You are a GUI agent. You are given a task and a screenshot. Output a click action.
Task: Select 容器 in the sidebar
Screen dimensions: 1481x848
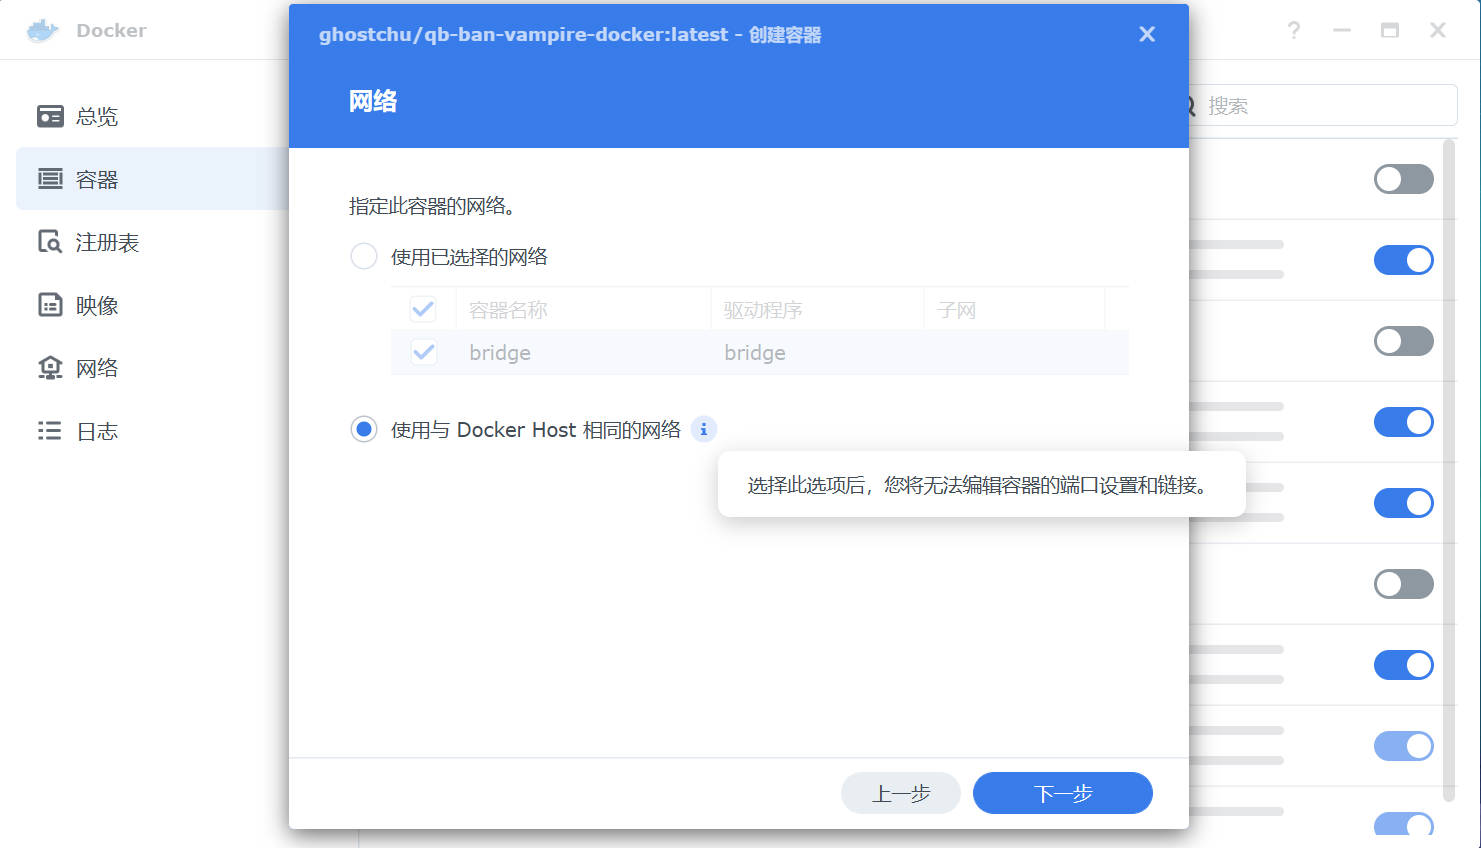click(152, 179)
